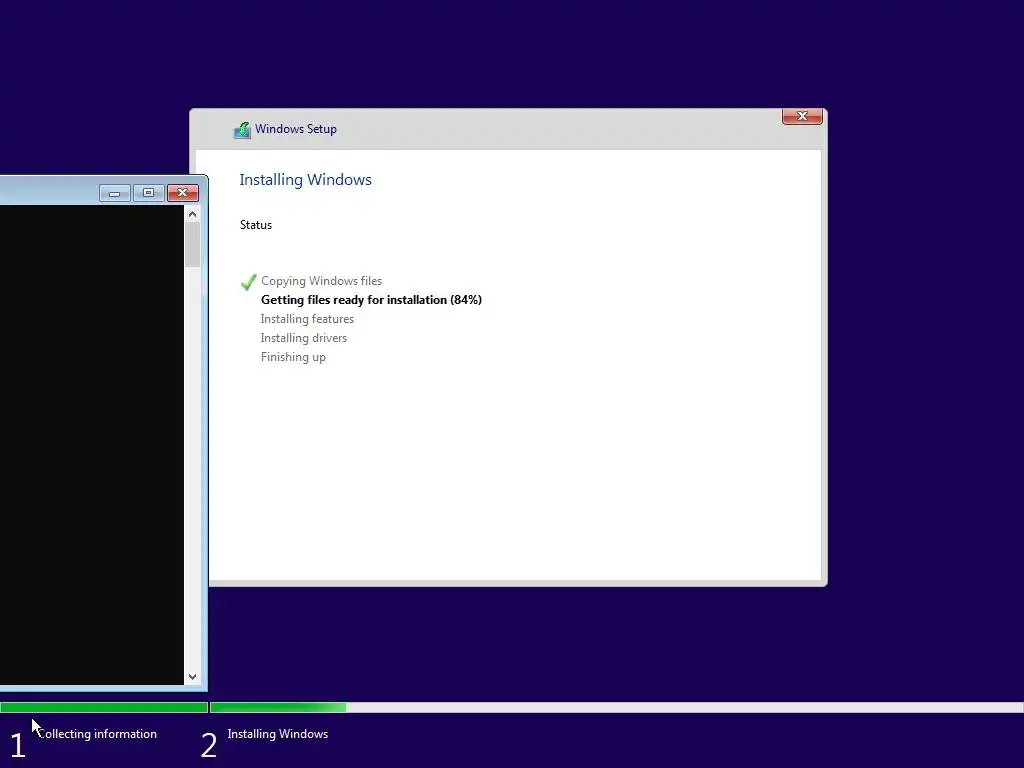Viewport: 1024px width, 768px height.
Task: Click "Getting files ready for installation (84%)"
Action: [371, 300]
